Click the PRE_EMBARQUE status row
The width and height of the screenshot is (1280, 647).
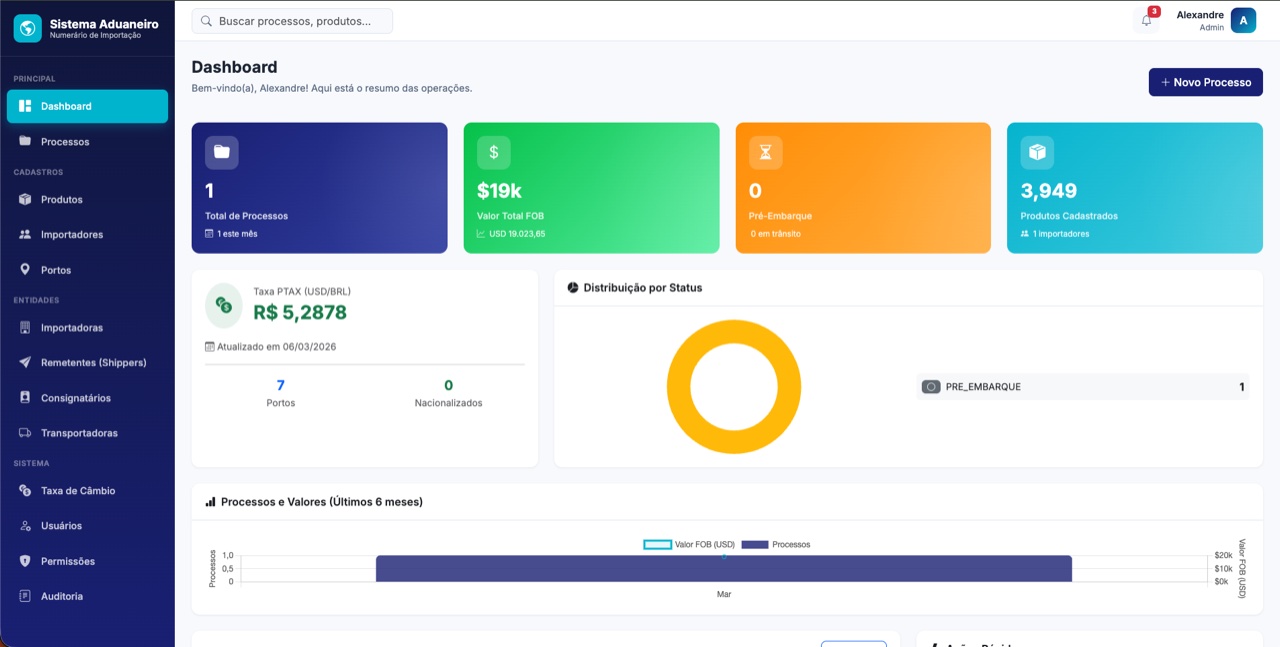[x=1083, y=387]
